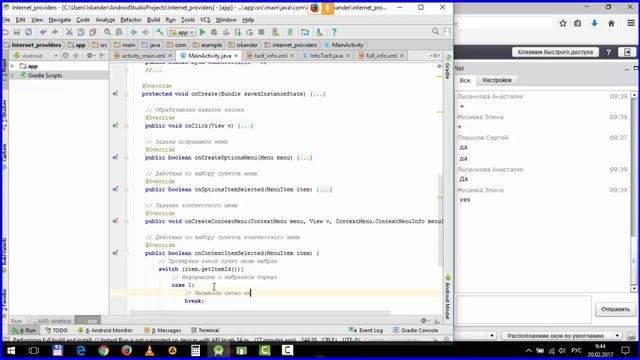
Task: Expand the folded onClick method body
Action: coord(245,126)
